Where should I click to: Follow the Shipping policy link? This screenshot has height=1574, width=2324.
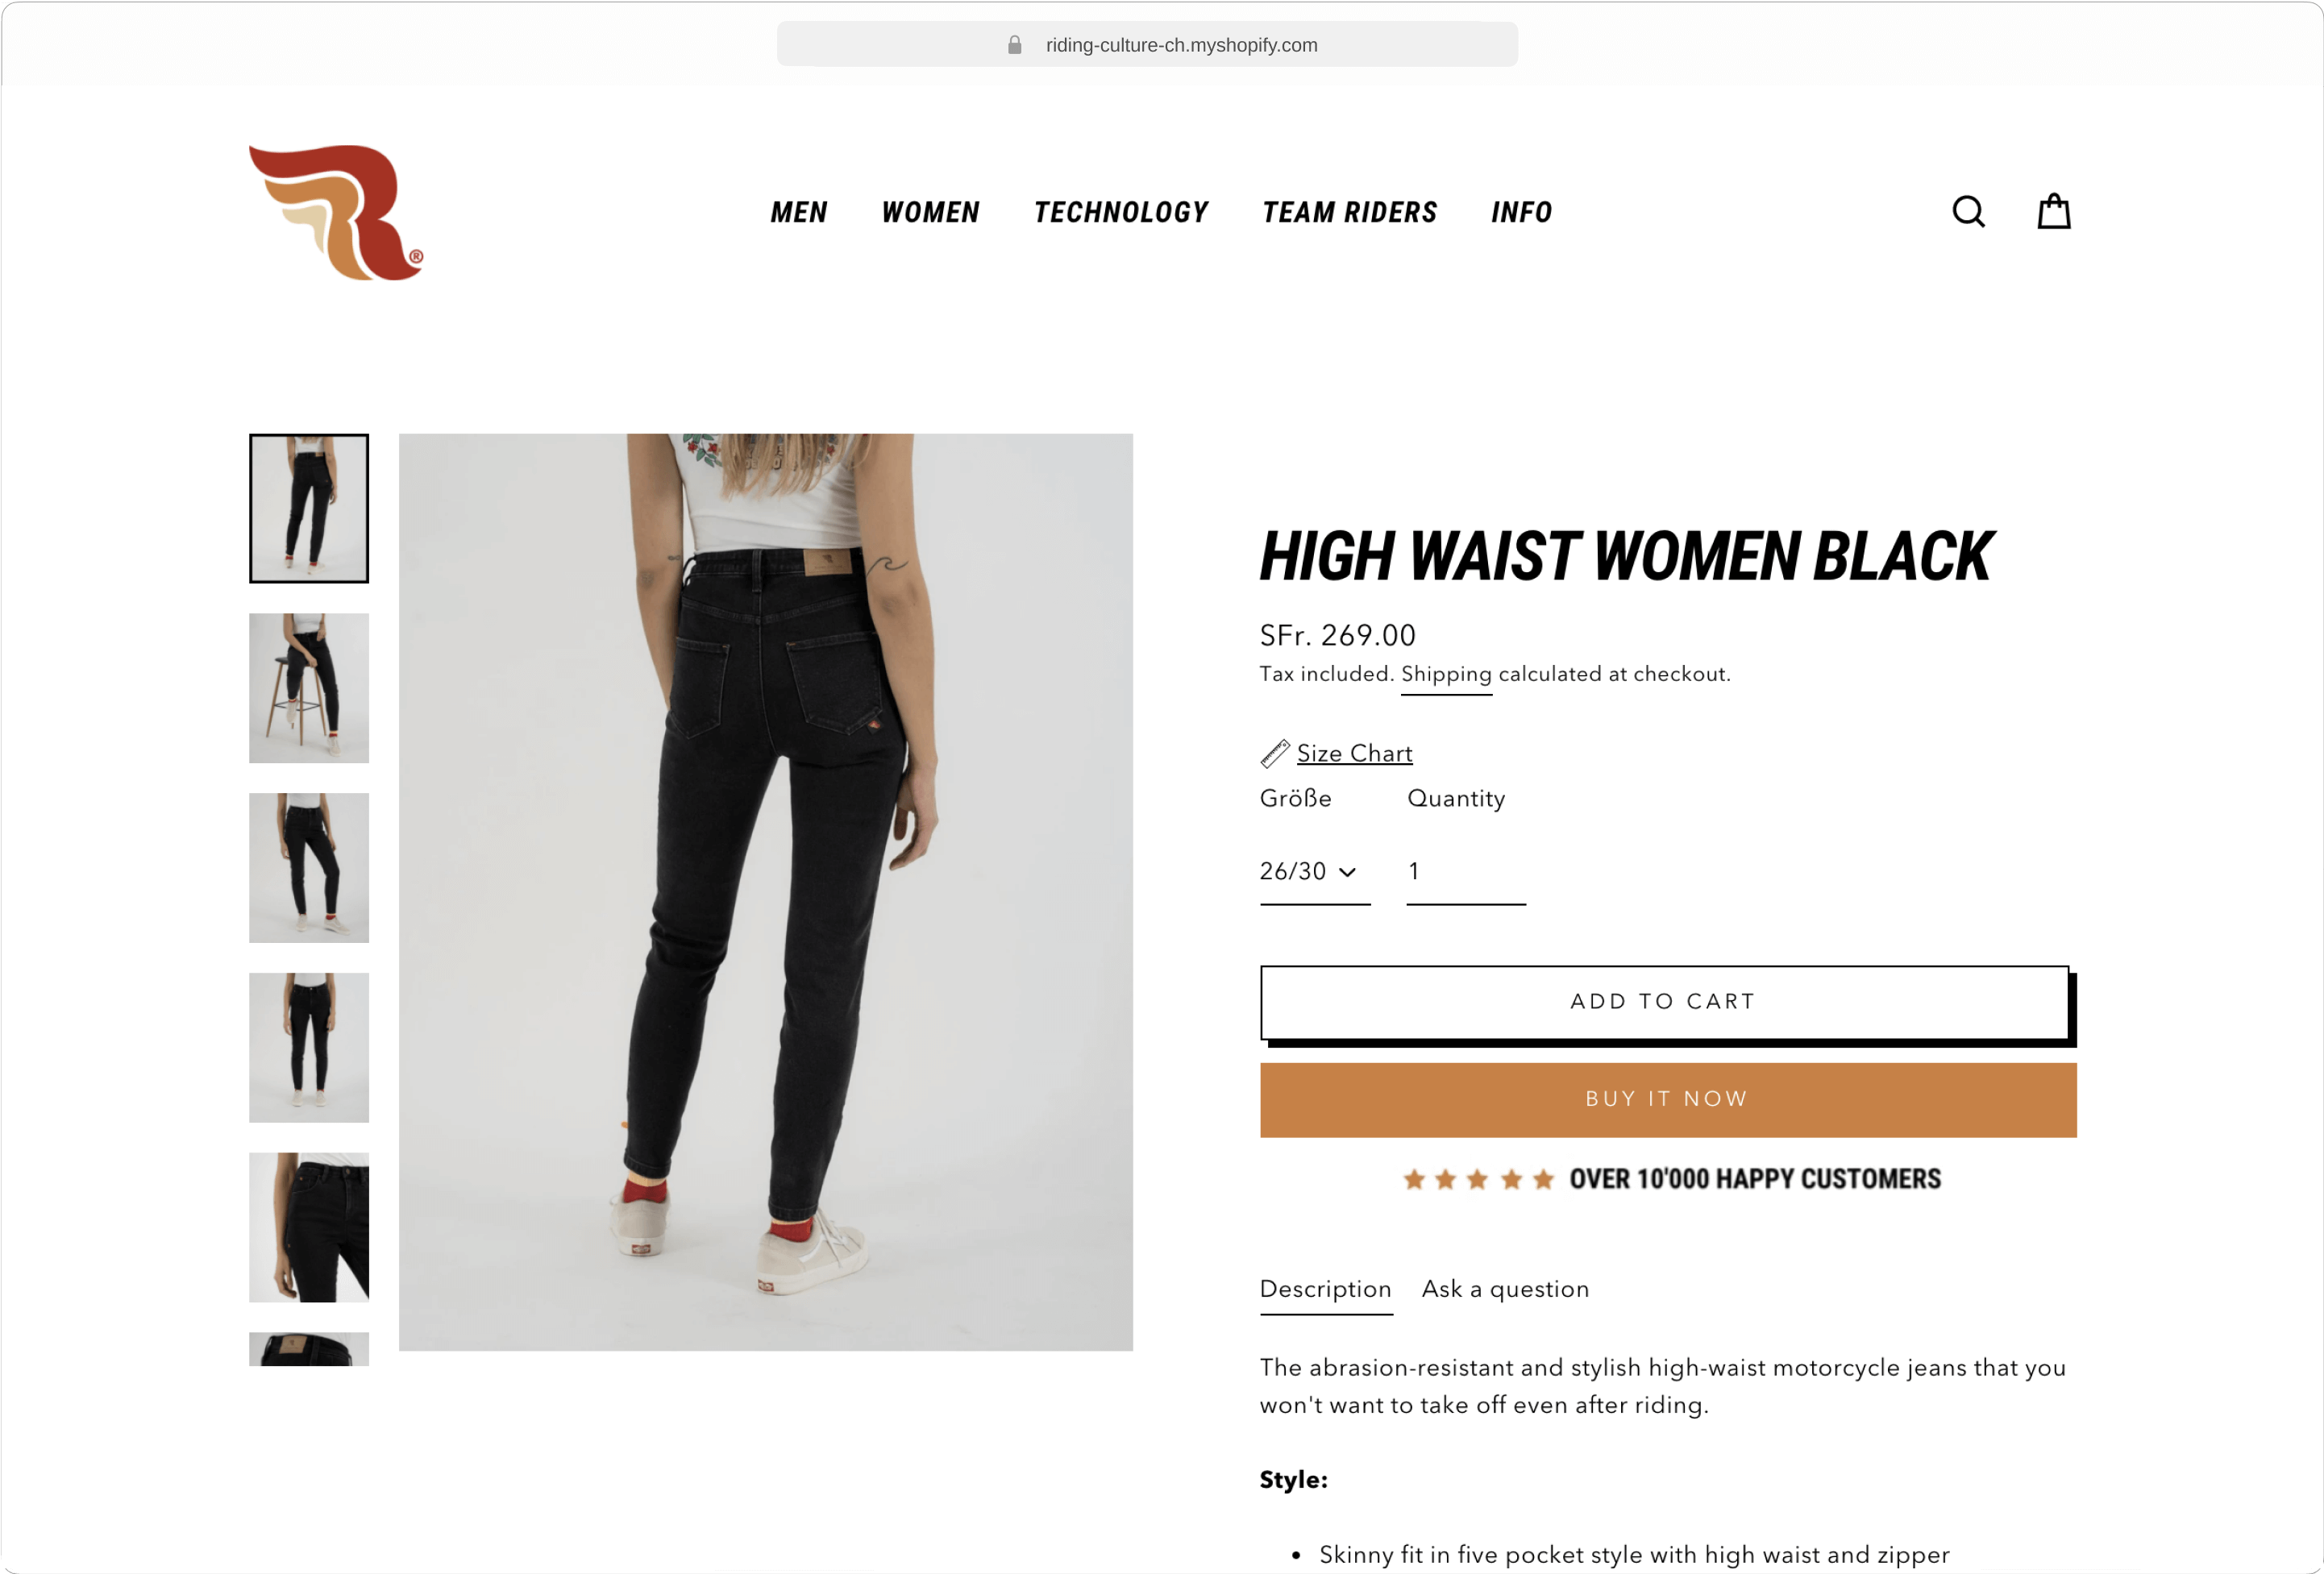pyautogui.click(x=1446, y=675)
